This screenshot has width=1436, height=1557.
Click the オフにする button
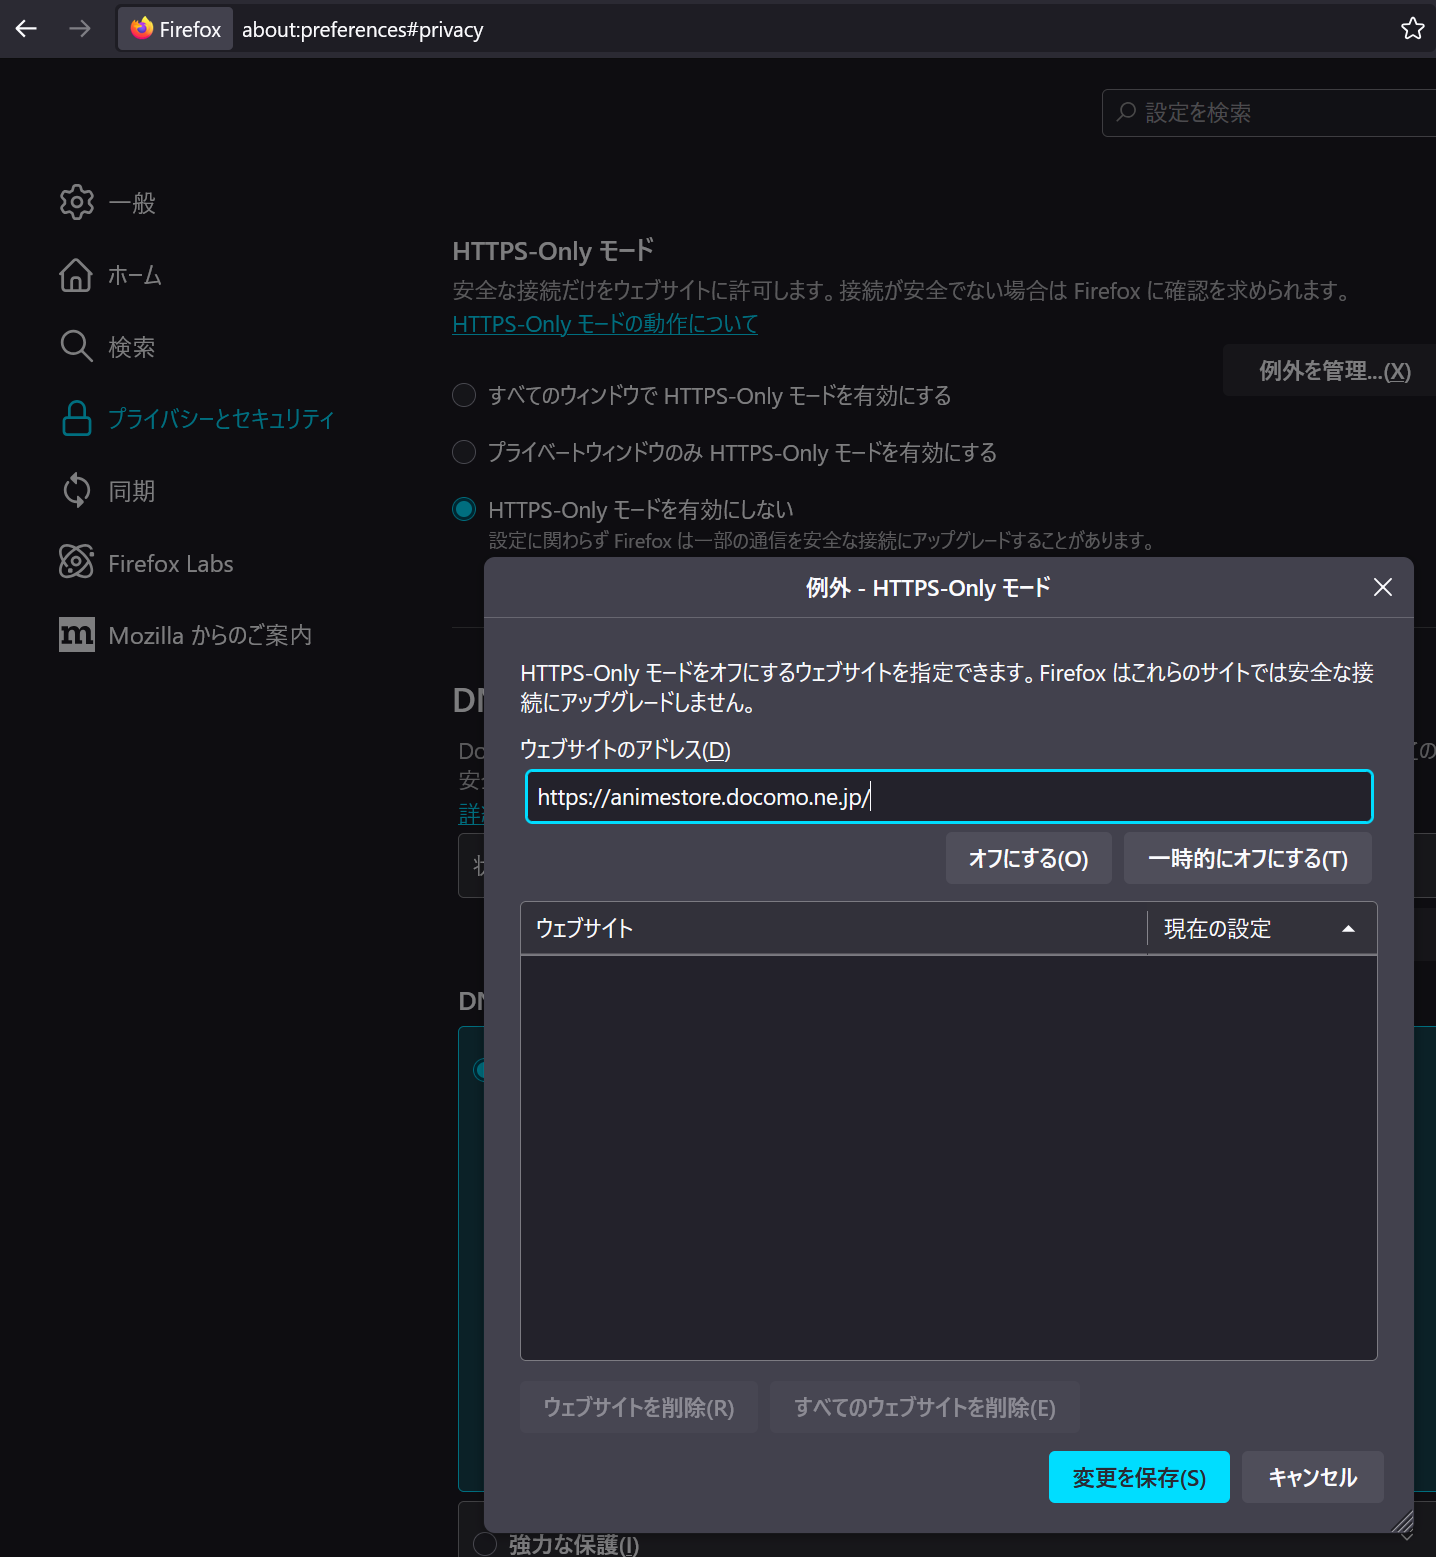click(1028, 858)
